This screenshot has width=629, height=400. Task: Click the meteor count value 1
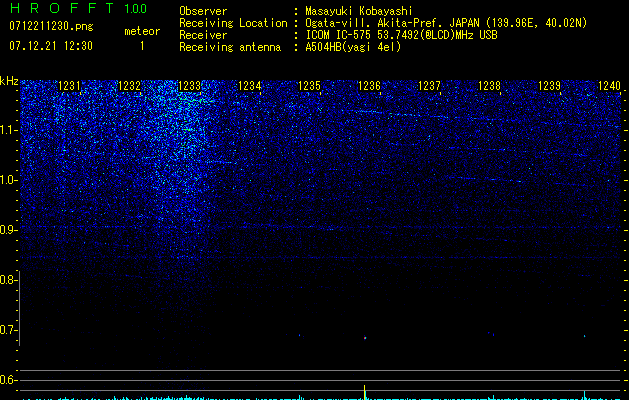tap(142, 46)
